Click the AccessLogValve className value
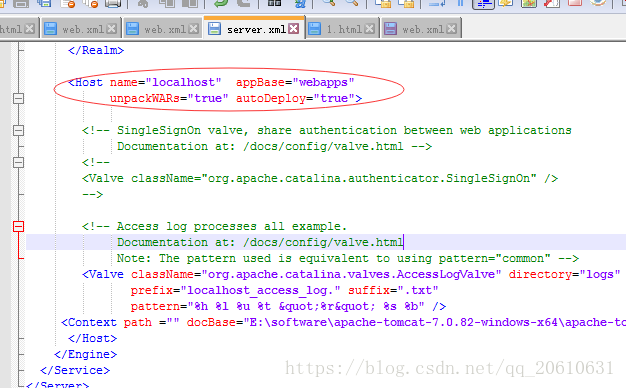Screen dimensions: 626x388 pyautogui.click(x=351, y=274)
